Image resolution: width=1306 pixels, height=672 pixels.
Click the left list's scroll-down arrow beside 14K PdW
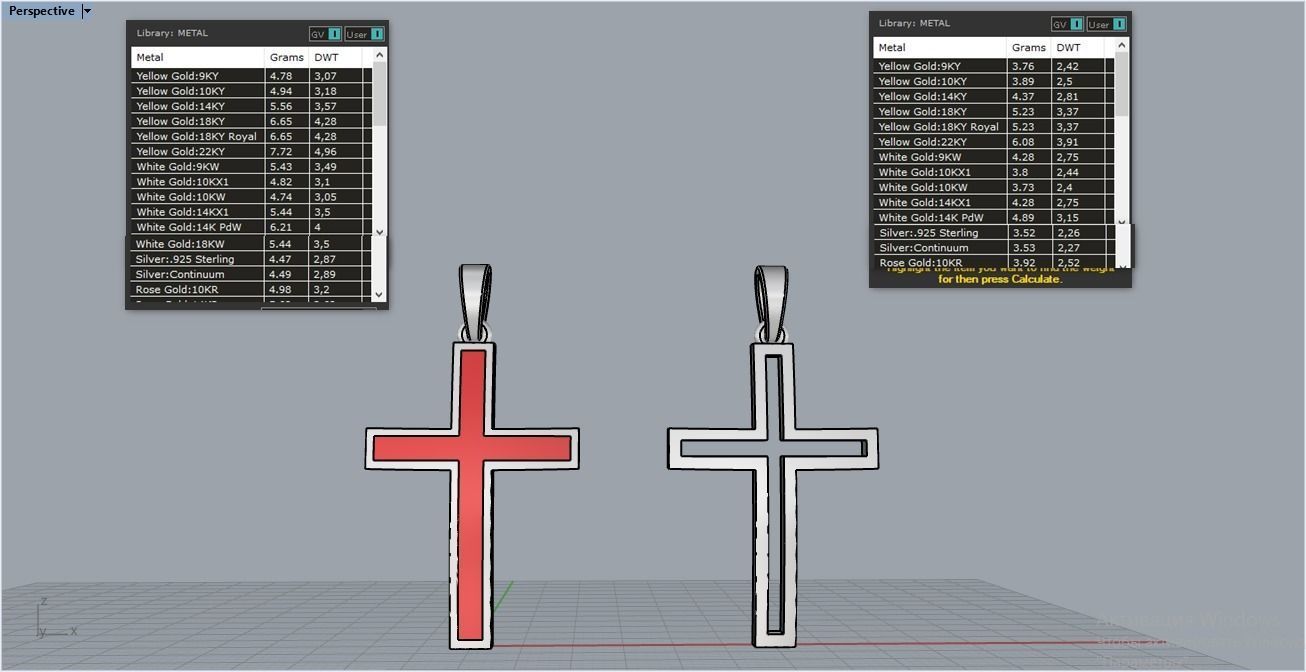[x=379, y=231]
